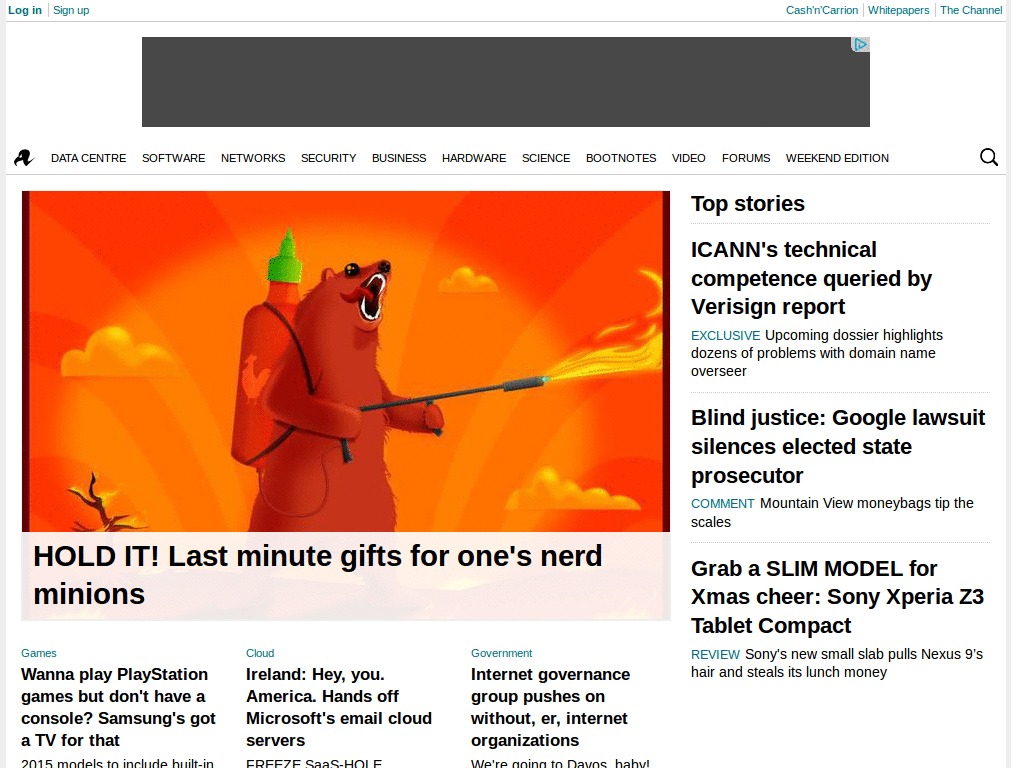Click the Games category label
This screenshot has height=768, width=1024.
tap(39, 653)
